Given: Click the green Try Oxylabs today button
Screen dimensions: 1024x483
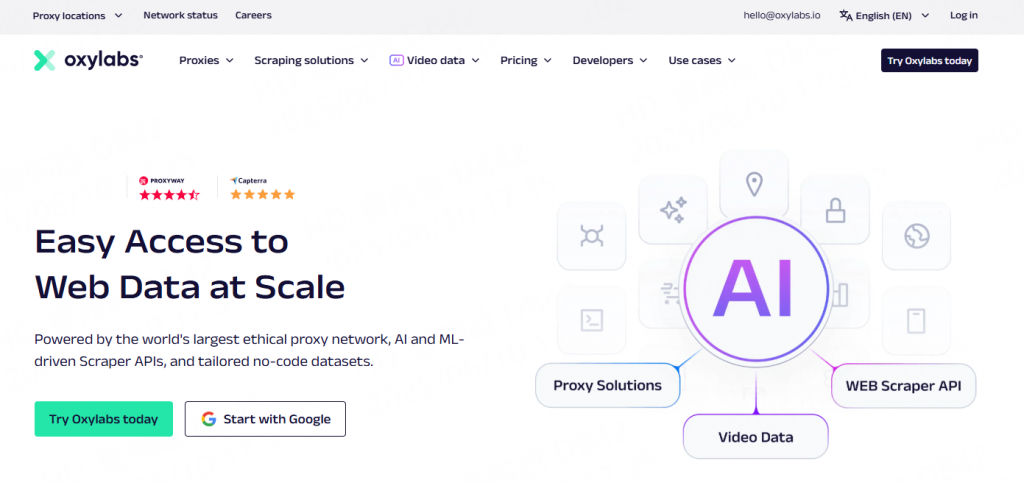Looking at the screenshot, I should (104, 419).
